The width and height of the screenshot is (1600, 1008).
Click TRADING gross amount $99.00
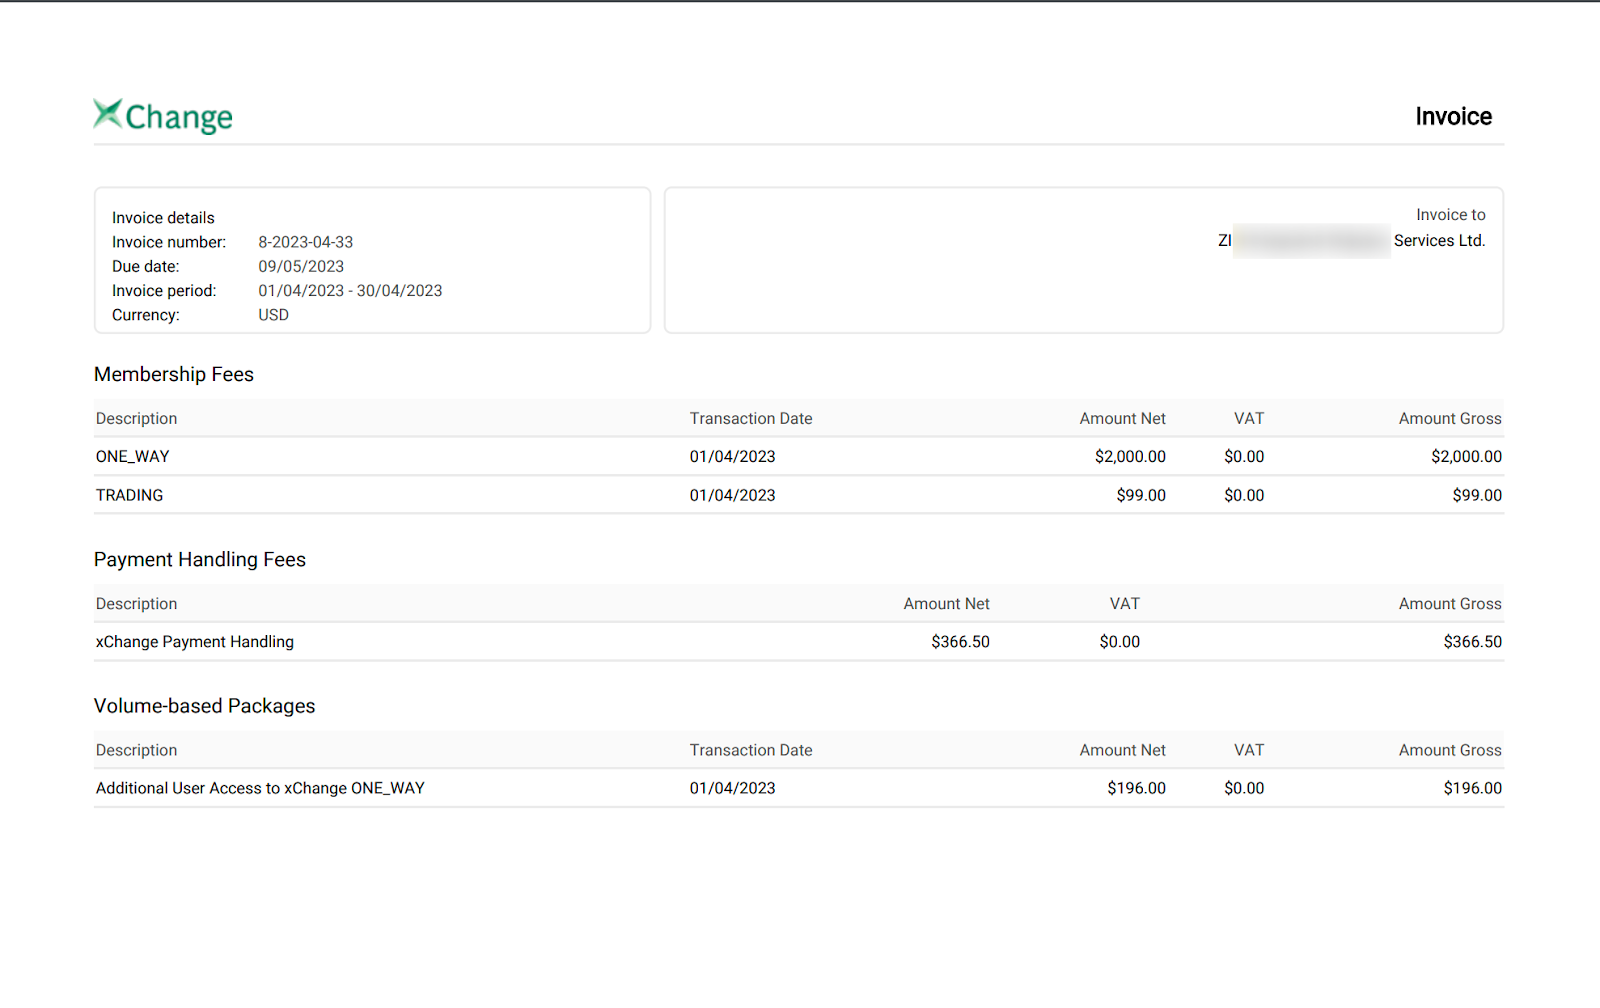click(x=1477, y=495)
